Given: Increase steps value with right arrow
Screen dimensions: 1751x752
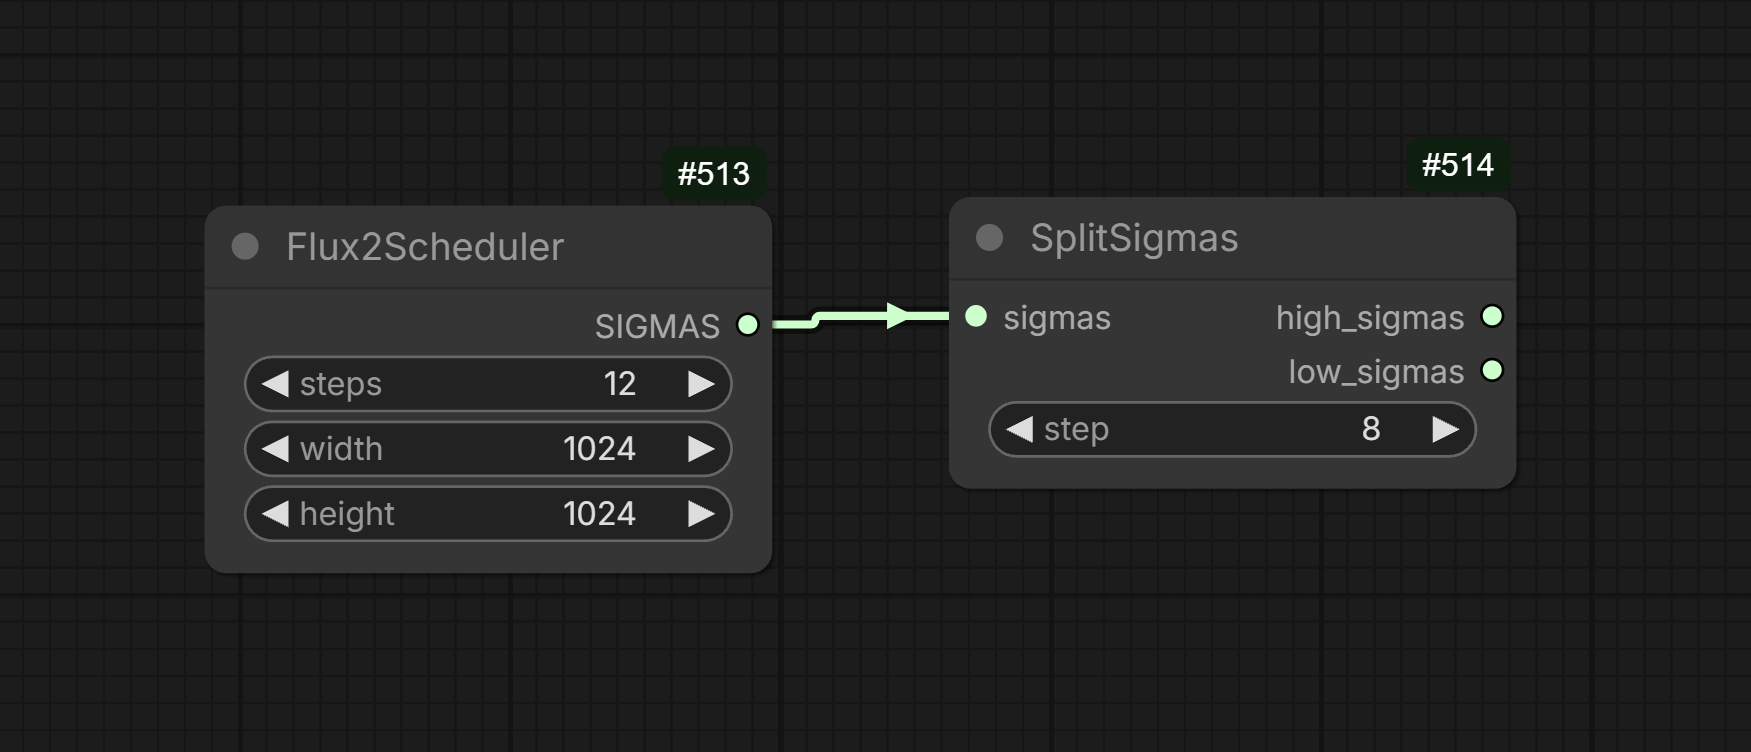Looking at the screenshot, I should (x=701, y=384).
